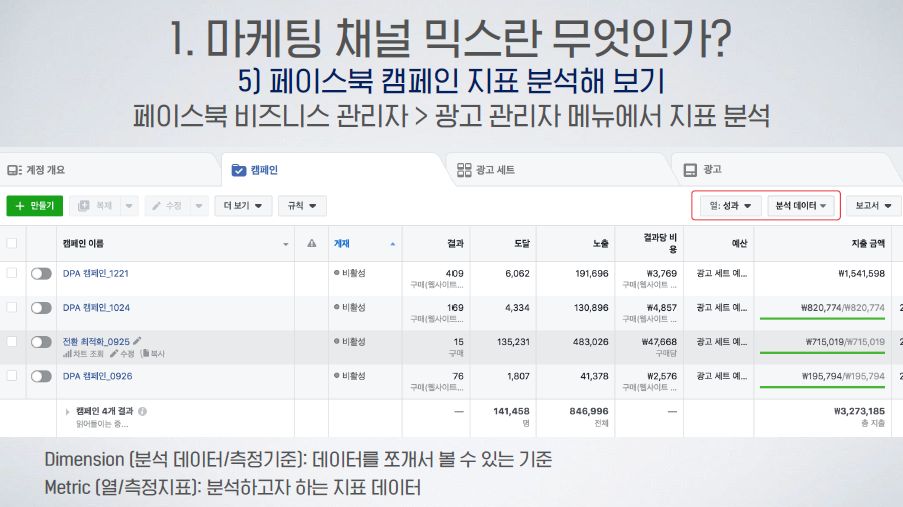Toggle on 전환 최적화_0925 campaign switch
The height and width of the screenshot is (507, 903).
pyautogui.click(x=41, y=342)
